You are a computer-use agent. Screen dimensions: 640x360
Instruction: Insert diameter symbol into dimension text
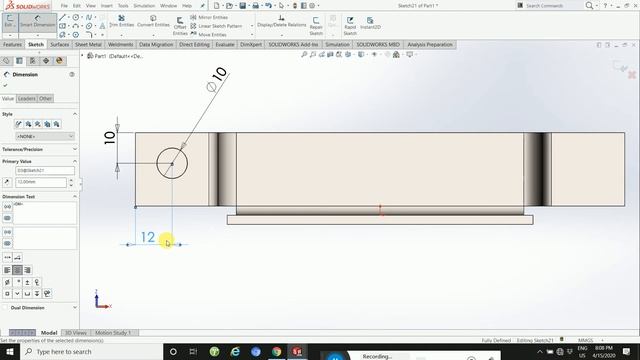click(x=7, y=282)
